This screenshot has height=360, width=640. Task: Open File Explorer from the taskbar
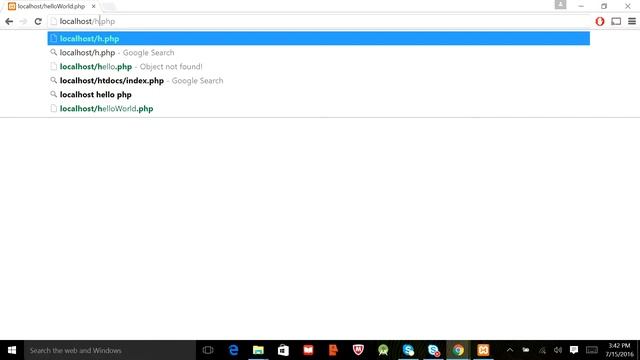(x=258, y=350)
